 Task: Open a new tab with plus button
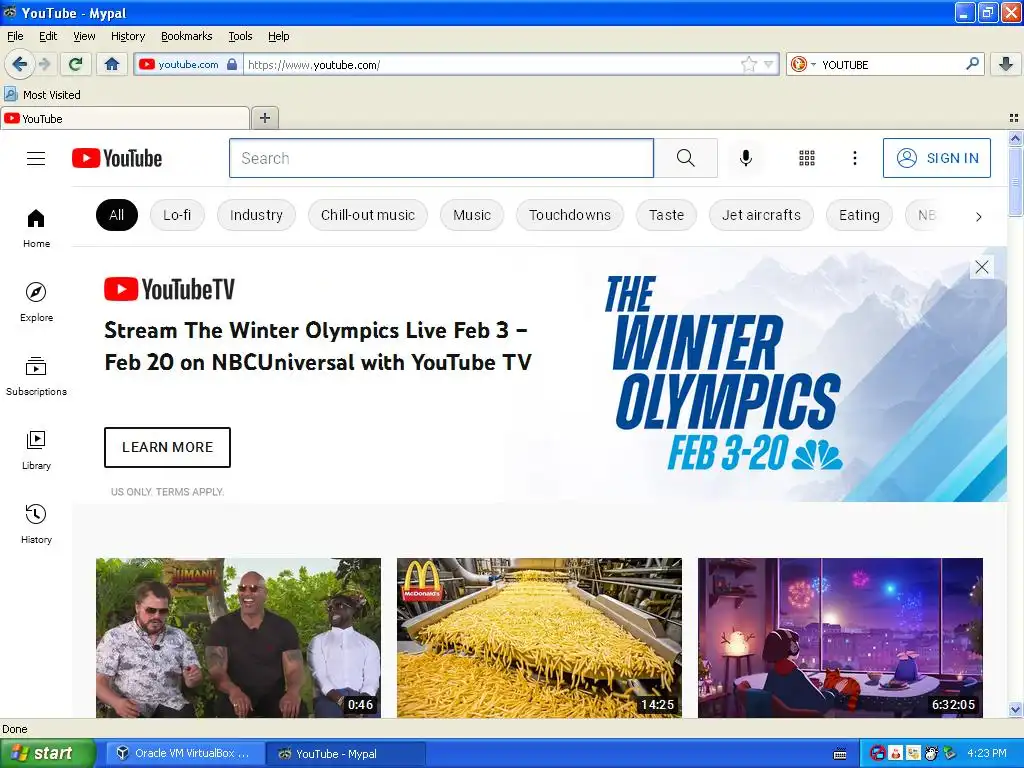point(264,118)
